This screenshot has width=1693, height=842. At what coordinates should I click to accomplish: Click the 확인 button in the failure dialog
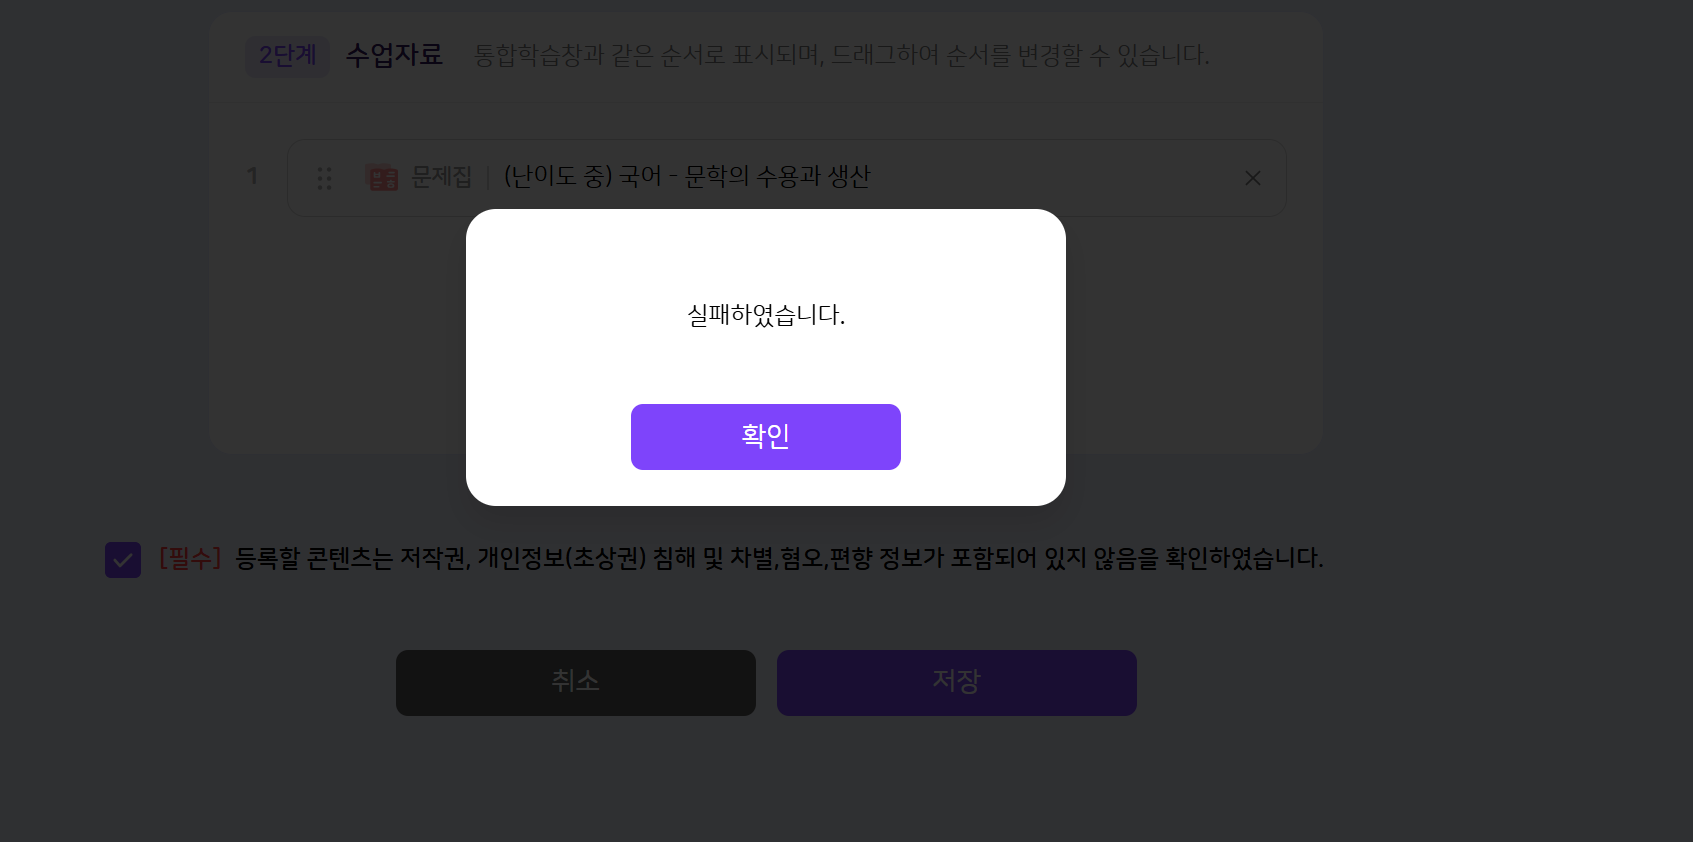coord(765,437)
